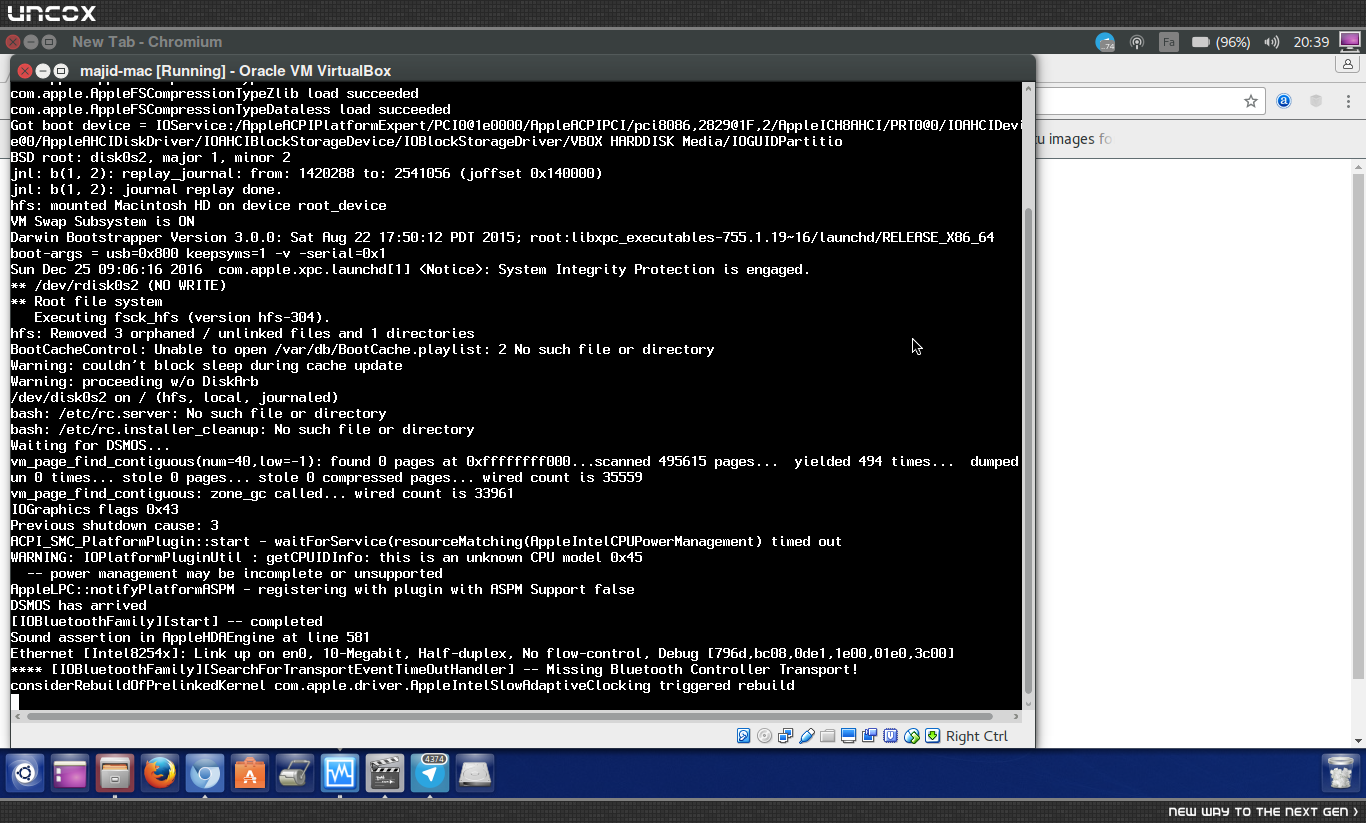
Task: Click the Chromium profile person button
Action: click(x=1349, y=64)
